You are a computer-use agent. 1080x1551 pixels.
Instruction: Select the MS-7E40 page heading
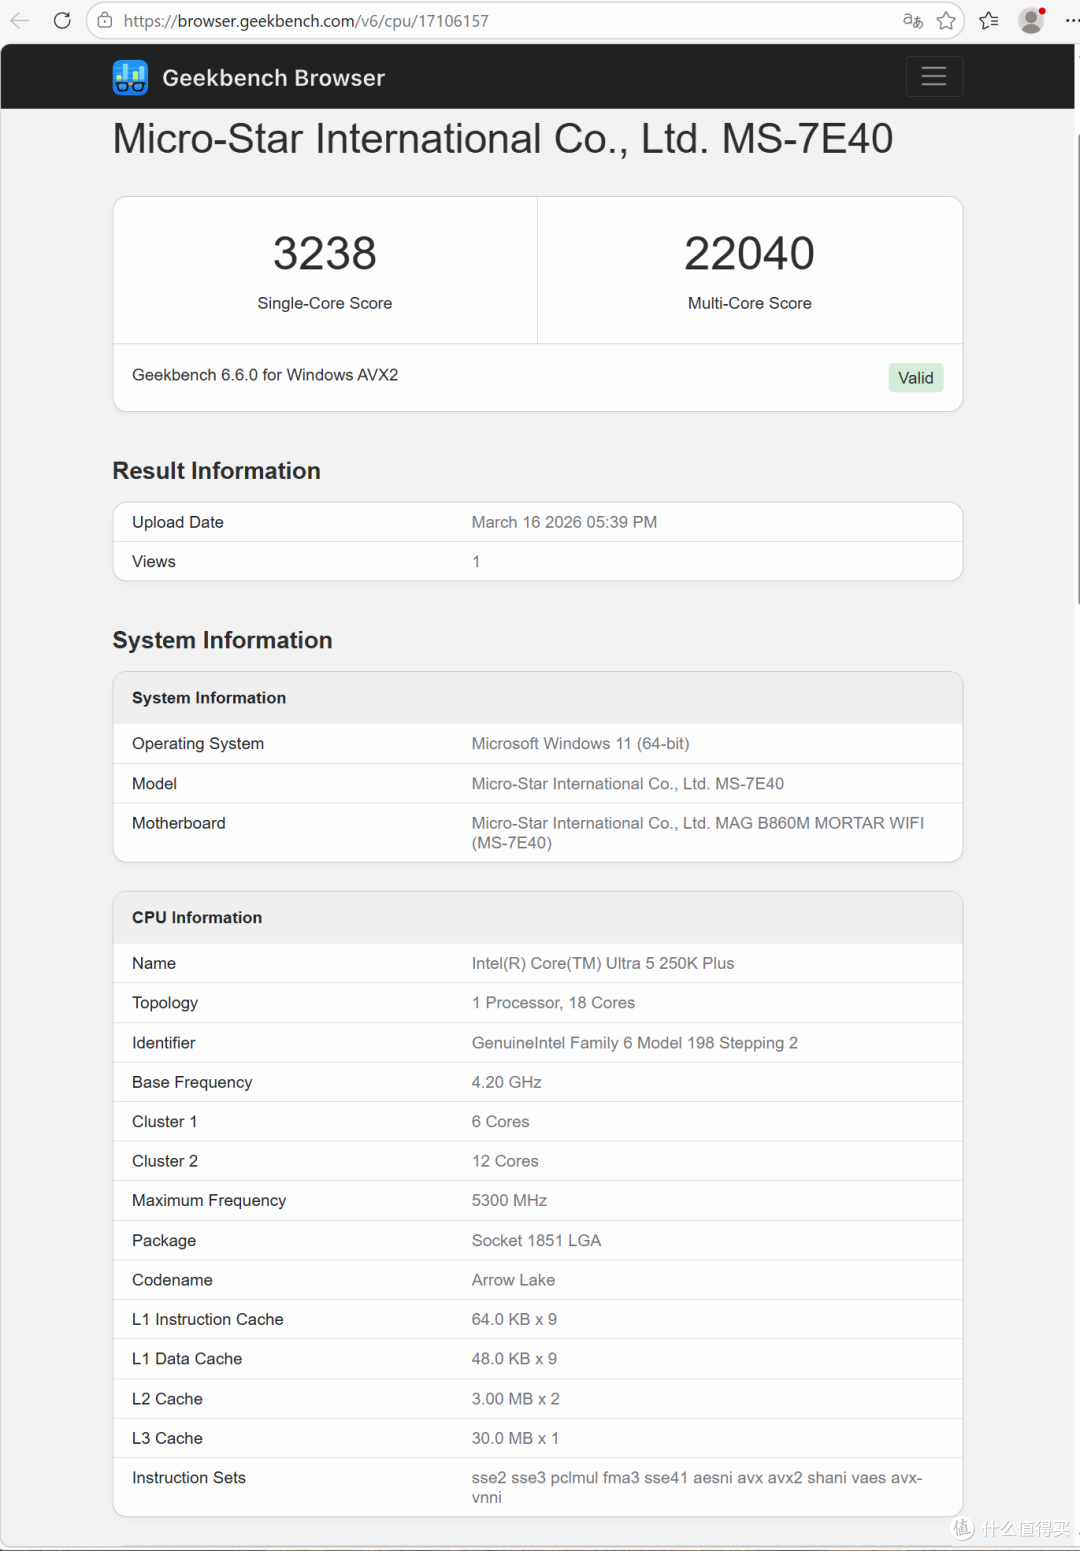(x=503, y=139)
